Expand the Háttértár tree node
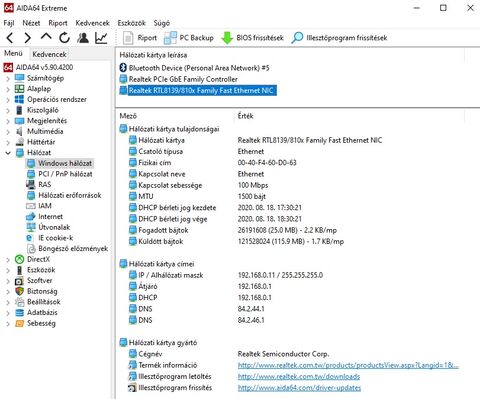The height and width of the screenshot is (399, 480). point(8,143)
